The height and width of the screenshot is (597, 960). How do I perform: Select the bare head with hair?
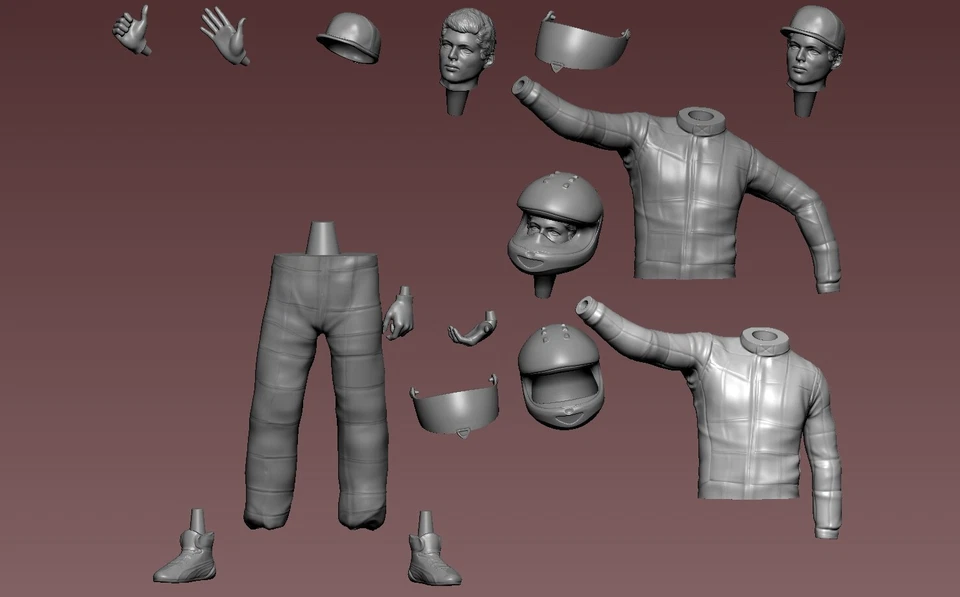(x=467, y=60)
